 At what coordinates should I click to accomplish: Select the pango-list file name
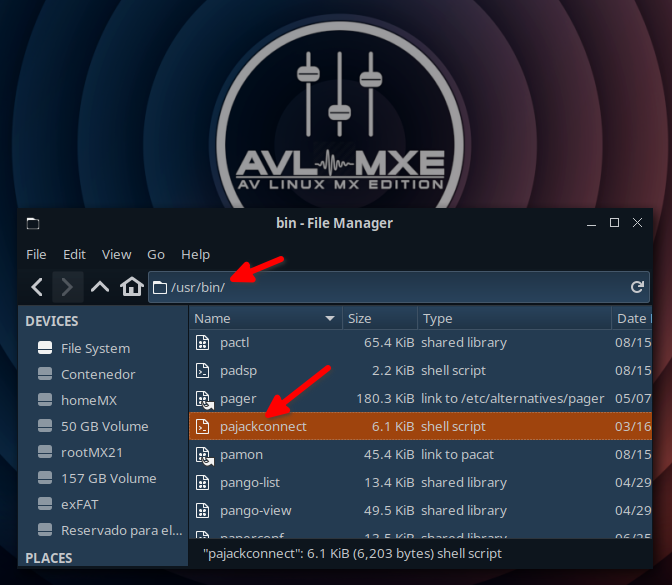click(x=250, y=483)
